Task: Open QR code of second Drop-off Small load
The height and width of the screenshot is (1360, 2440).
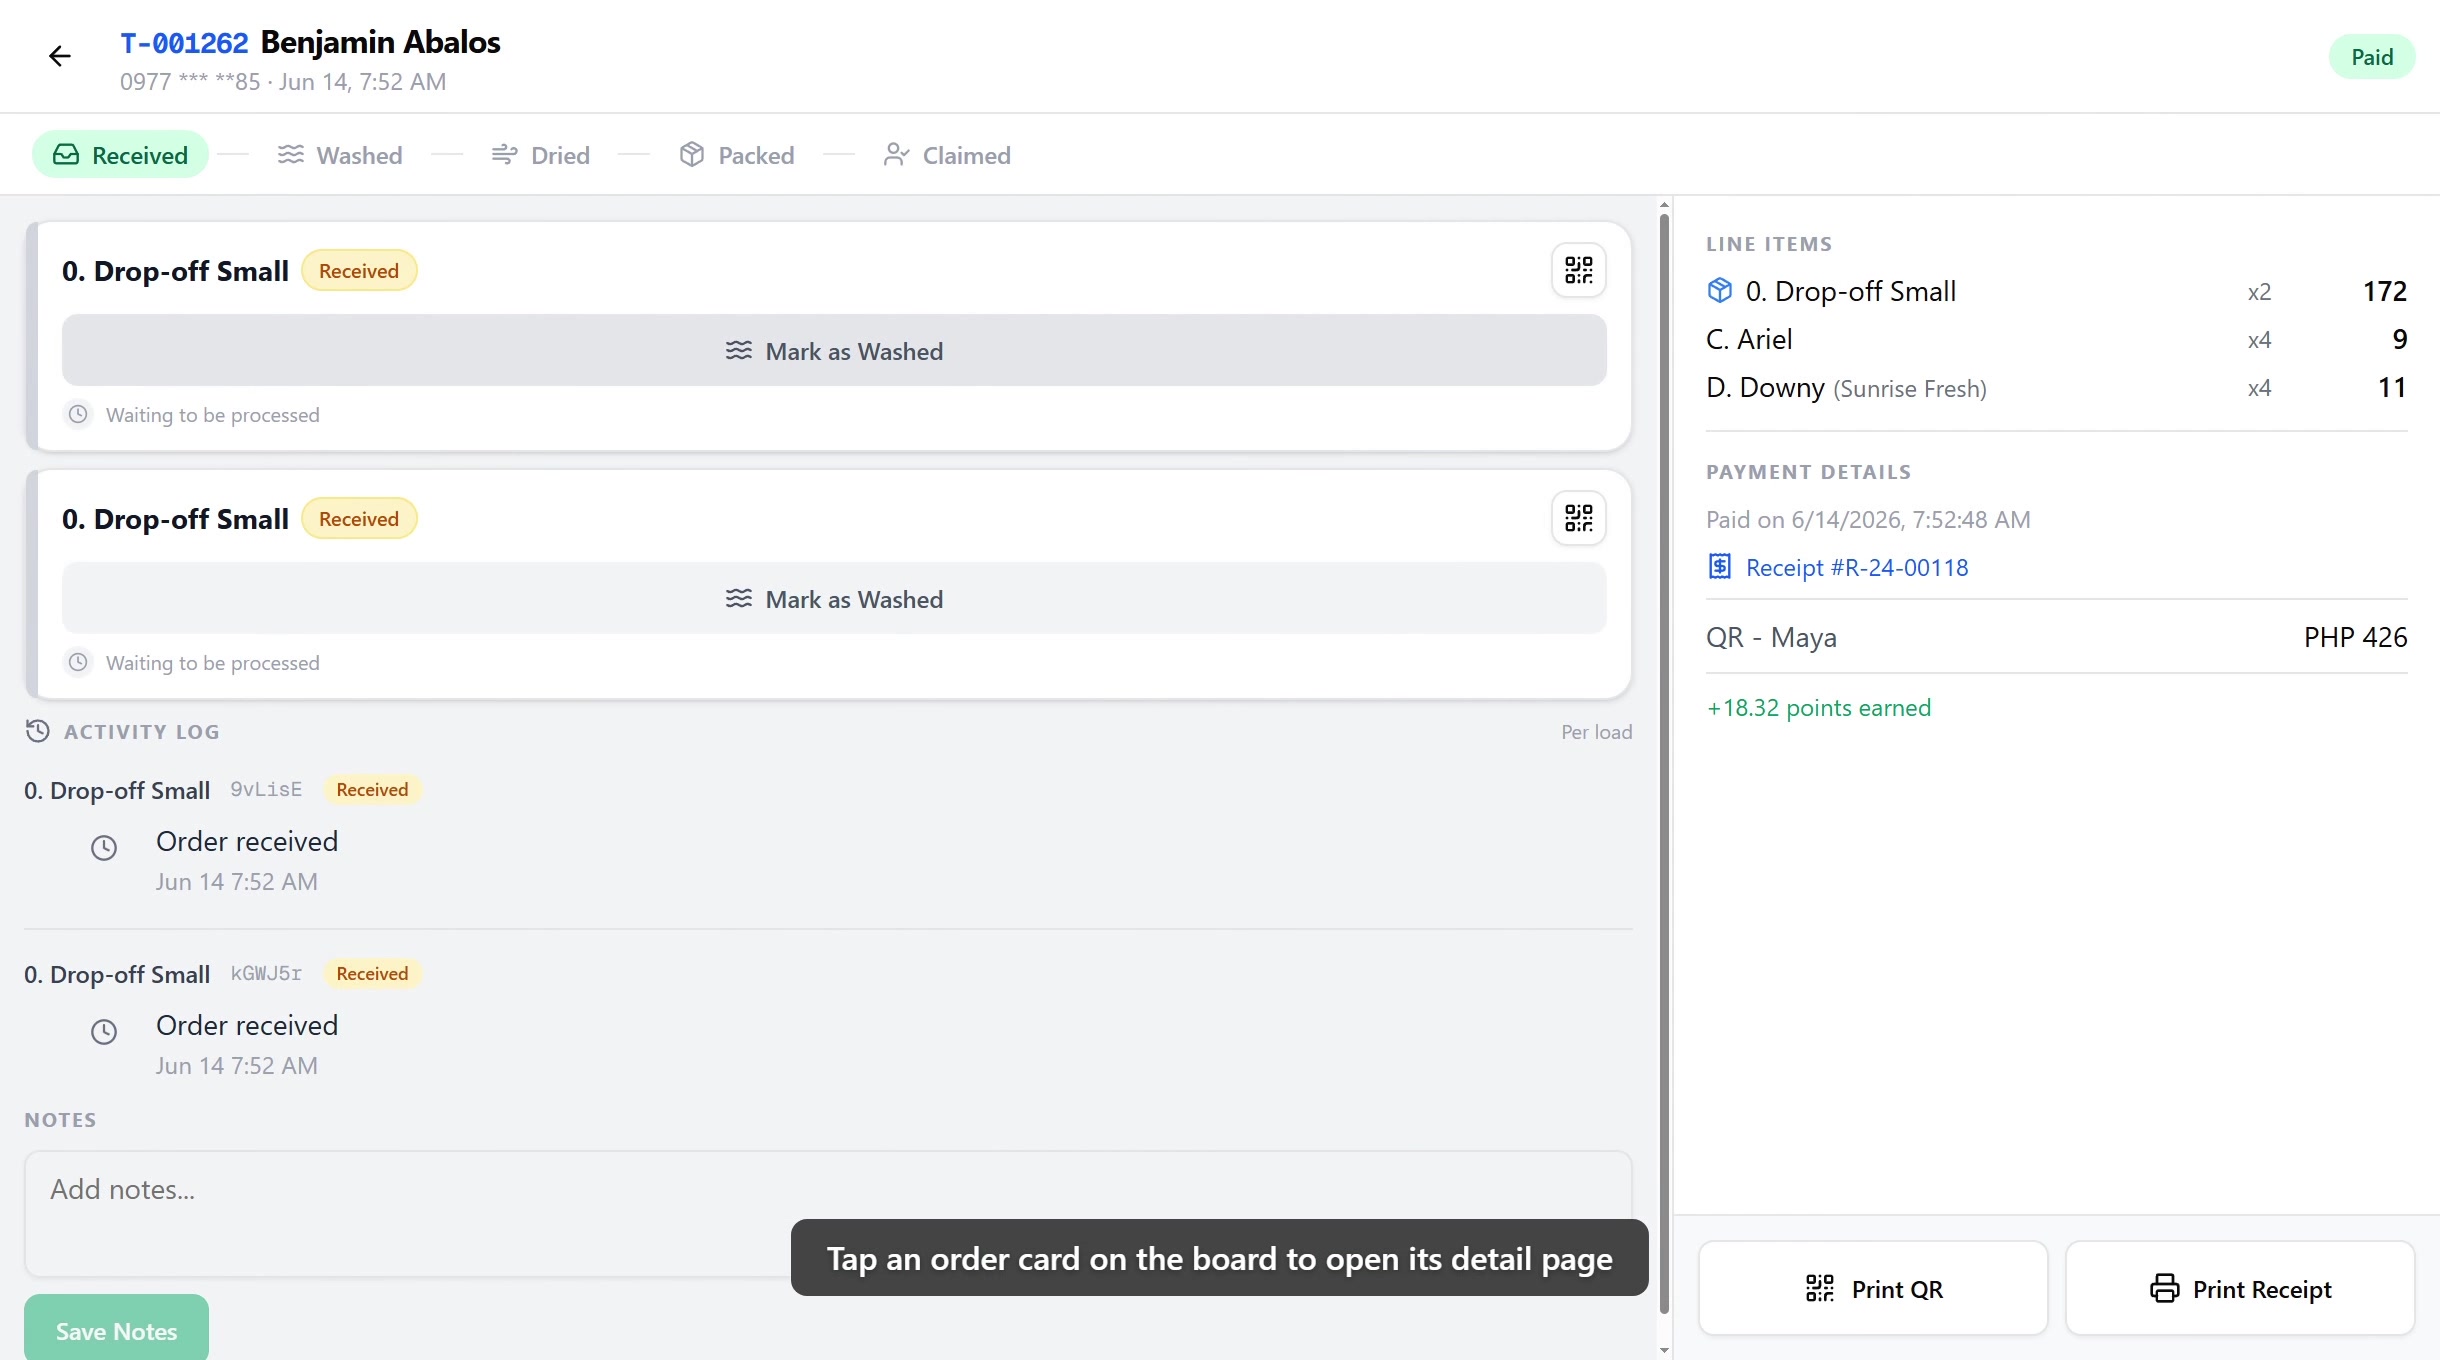Action: click(1579, 518)
